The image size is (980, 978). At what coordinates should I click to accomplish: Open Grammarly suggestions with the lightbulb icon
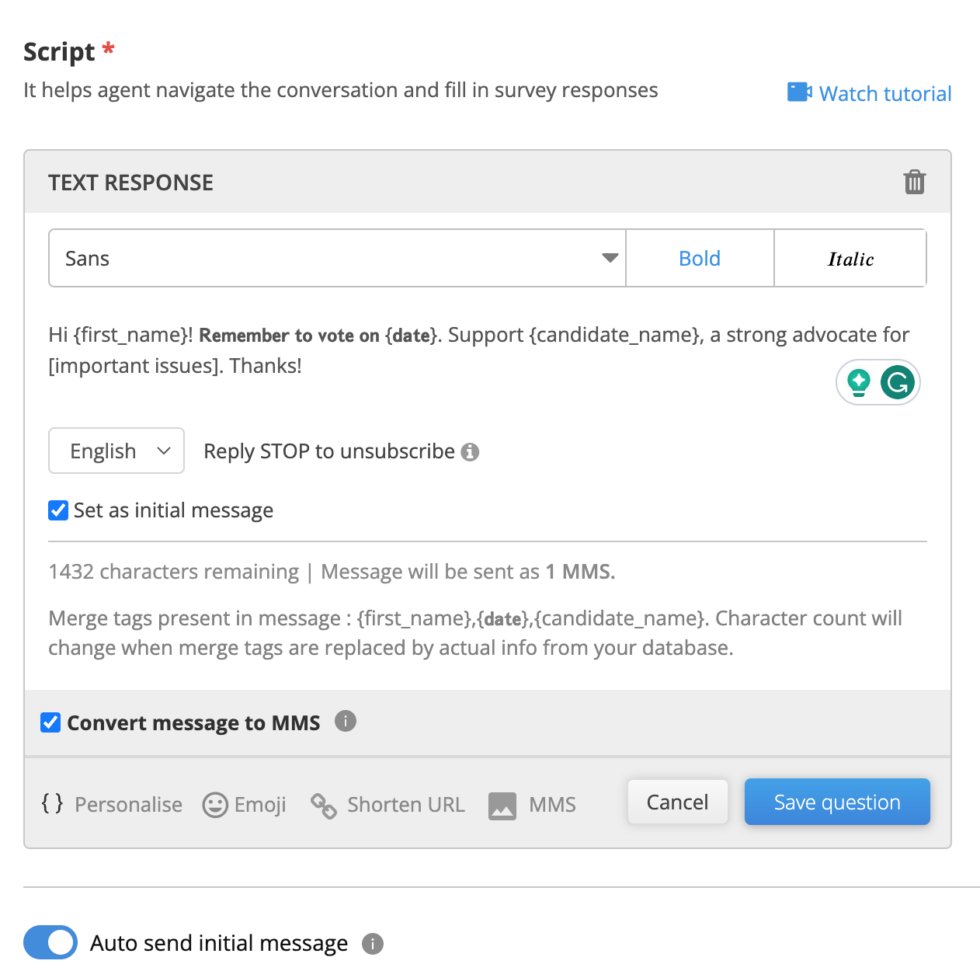coord(858,382)
